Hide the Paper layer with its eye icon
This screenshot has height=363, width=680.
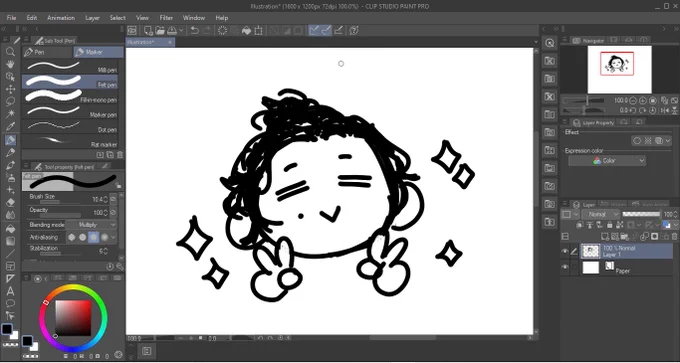pyautogui.click(x=565, y=267)
